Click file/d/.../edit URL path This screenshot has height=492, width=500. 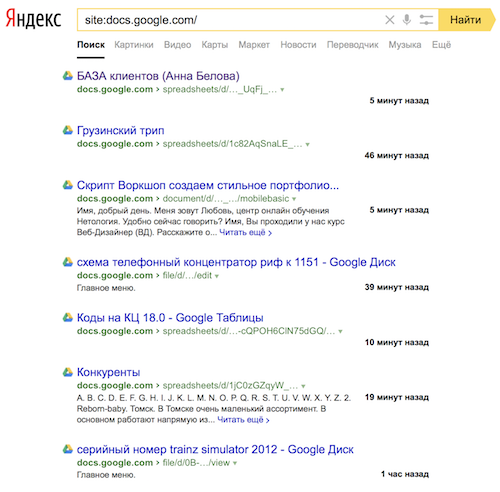tap(187, 276)
